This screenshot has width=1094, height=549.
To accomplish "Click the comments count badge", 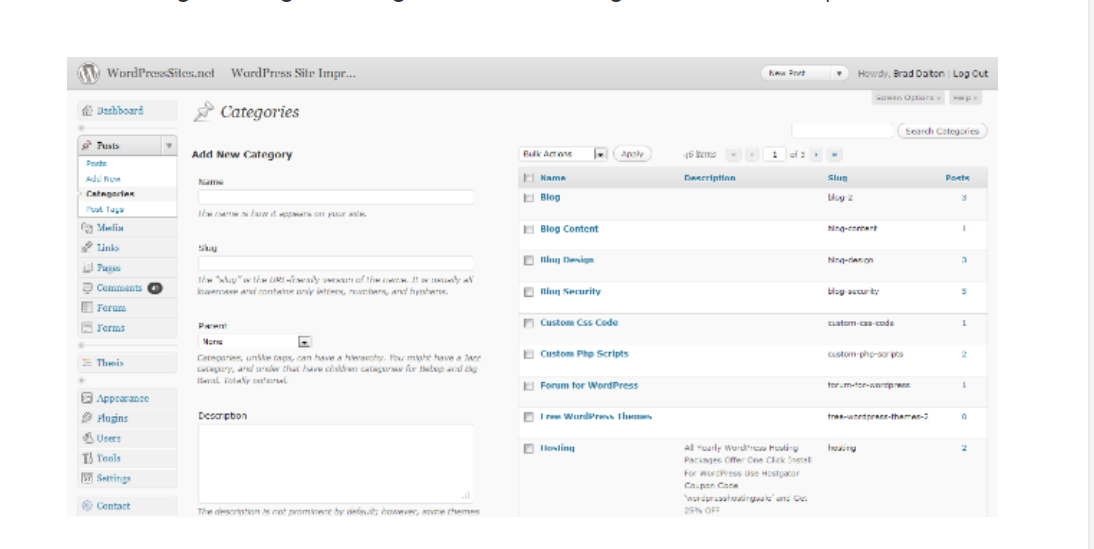I will point(155,288).
